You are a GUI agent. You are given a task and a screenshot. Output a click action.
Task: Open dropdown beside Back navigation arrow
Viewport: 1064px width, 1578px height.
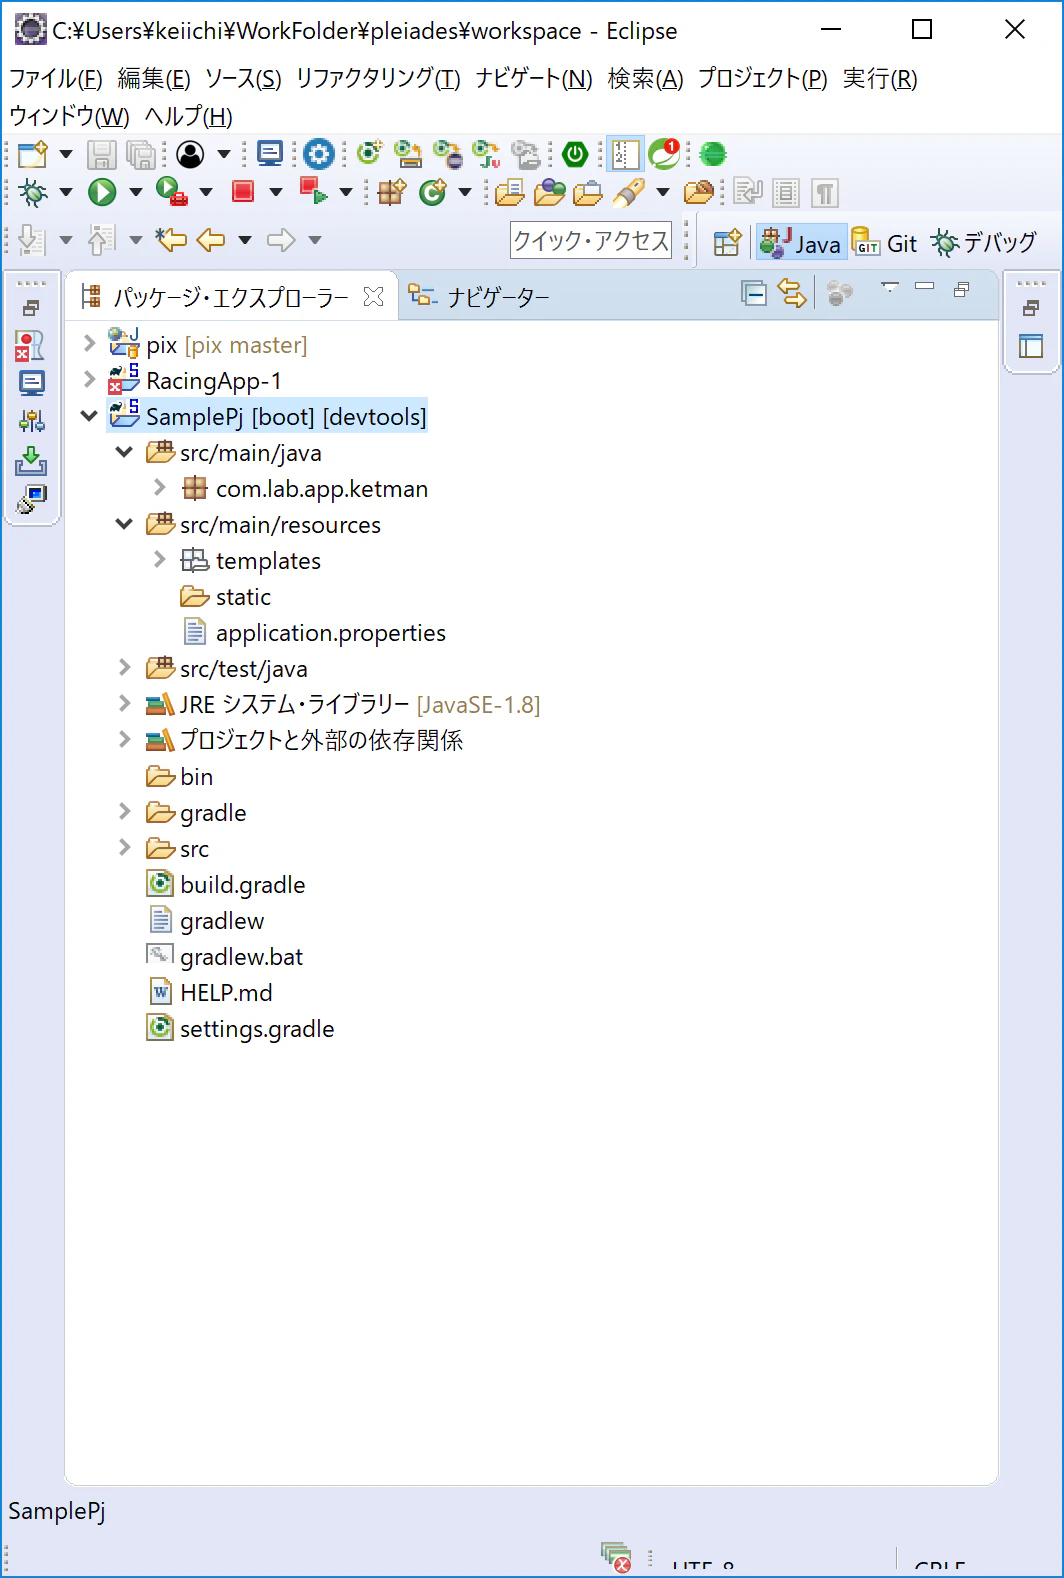coord(245,240)
